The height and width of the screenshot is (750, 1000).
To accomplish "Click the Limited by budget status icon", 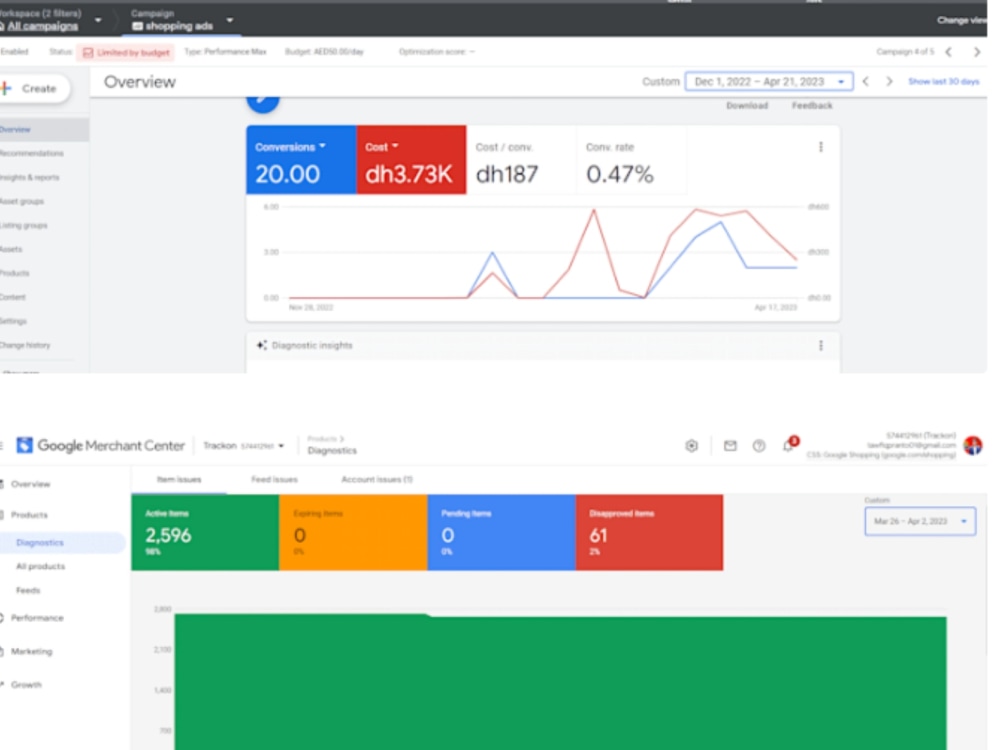I will click(88, 52).
